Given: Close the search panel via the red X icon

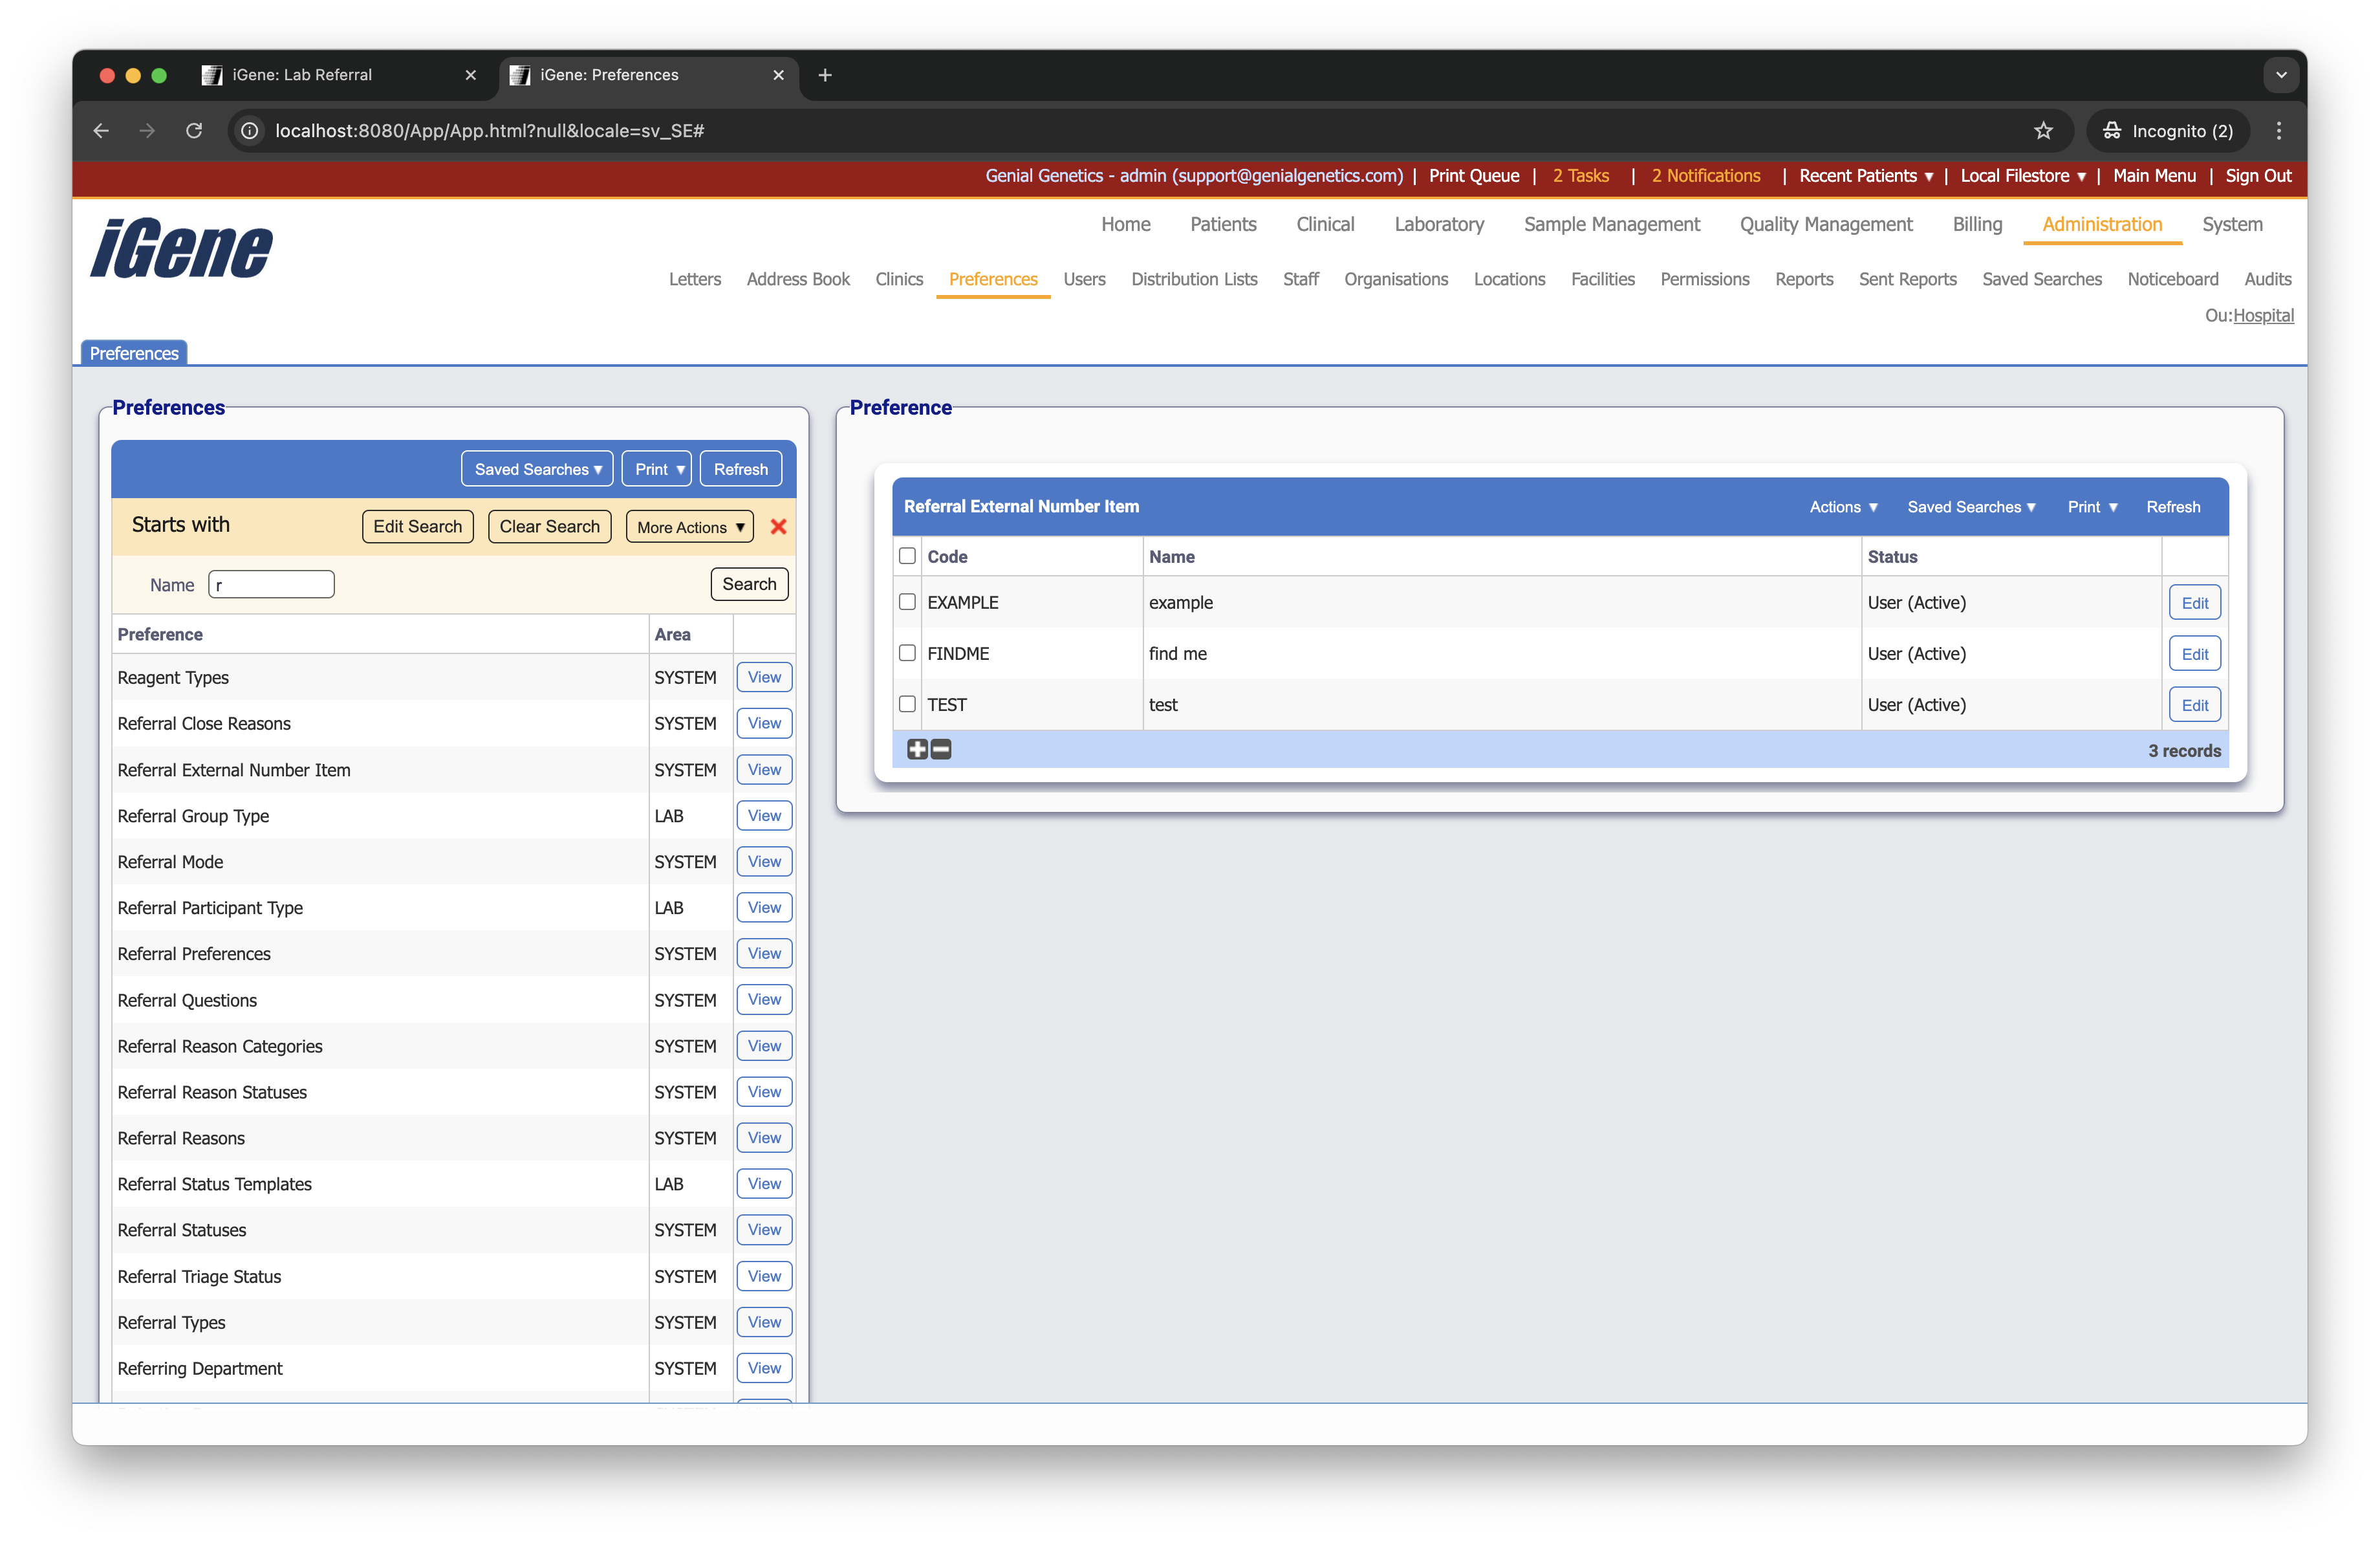Looking at the screenshot, I should [779, 526].
